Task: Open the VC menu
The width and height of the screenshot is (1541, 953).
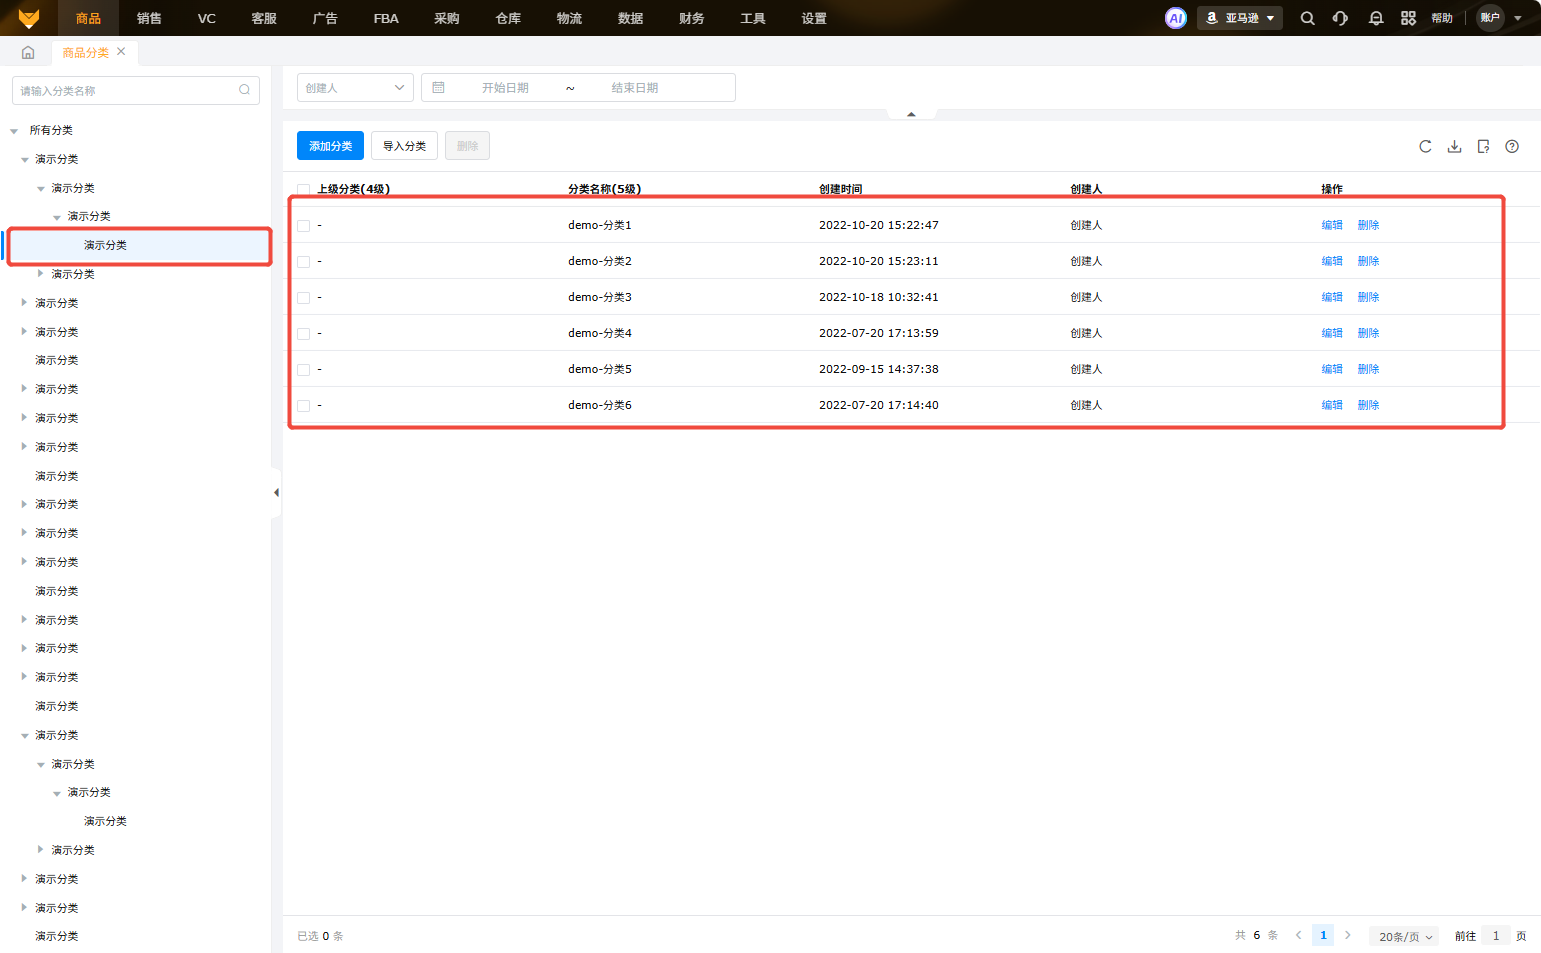Action: coord(207,18)
